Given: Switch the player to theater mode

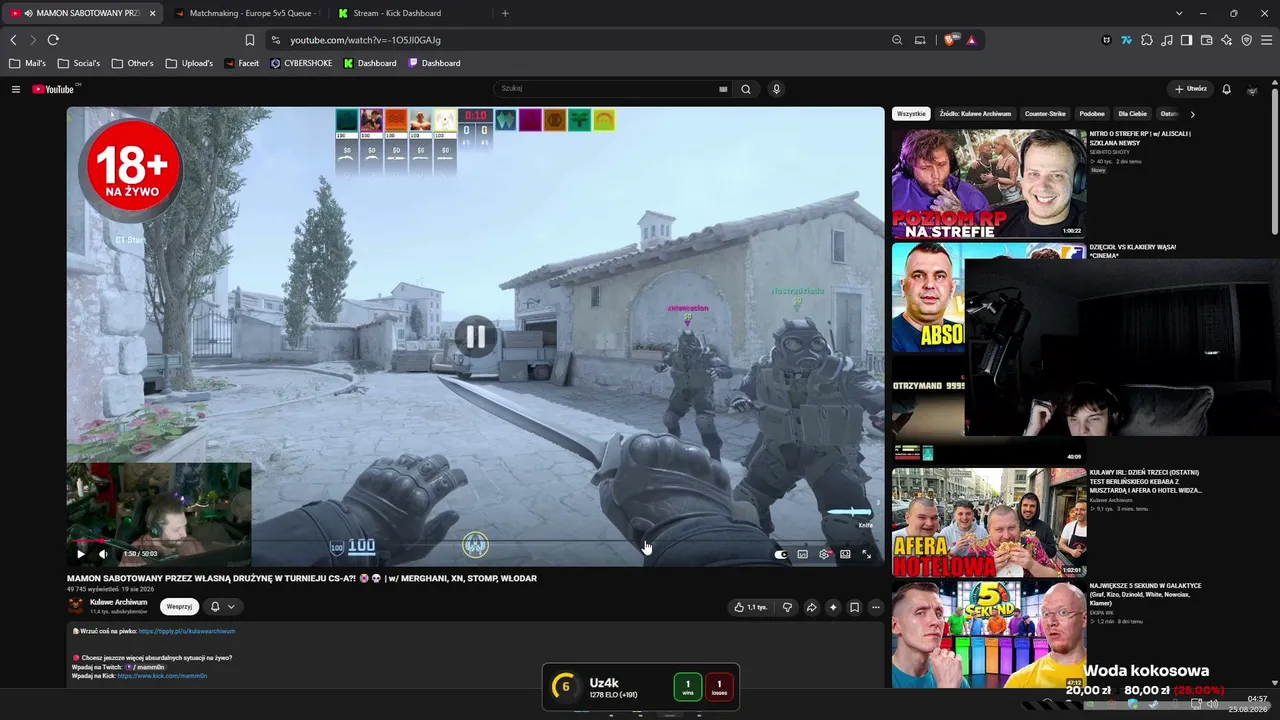Looking at the screenshot, I should coord(845,554).
